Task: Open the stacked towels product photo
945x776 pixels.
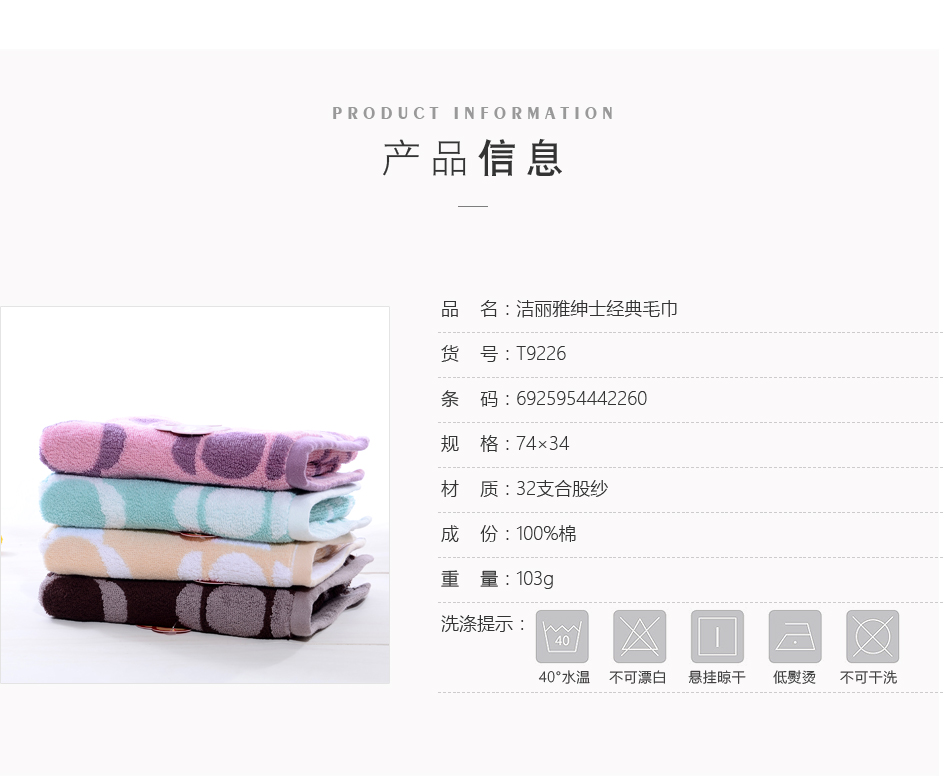Action: [195, 495]
